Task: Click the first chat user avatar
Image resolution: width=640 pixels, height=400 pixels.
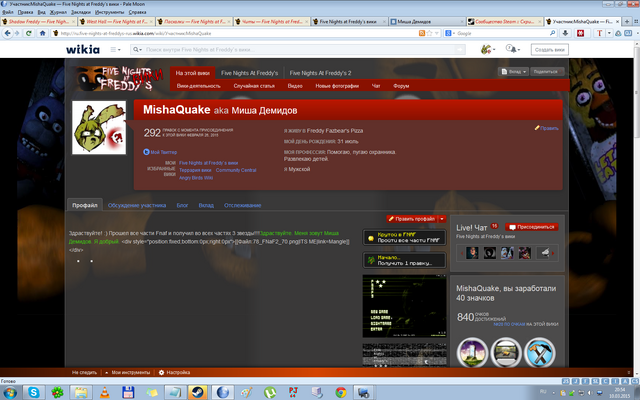Action: pos(472,253)
